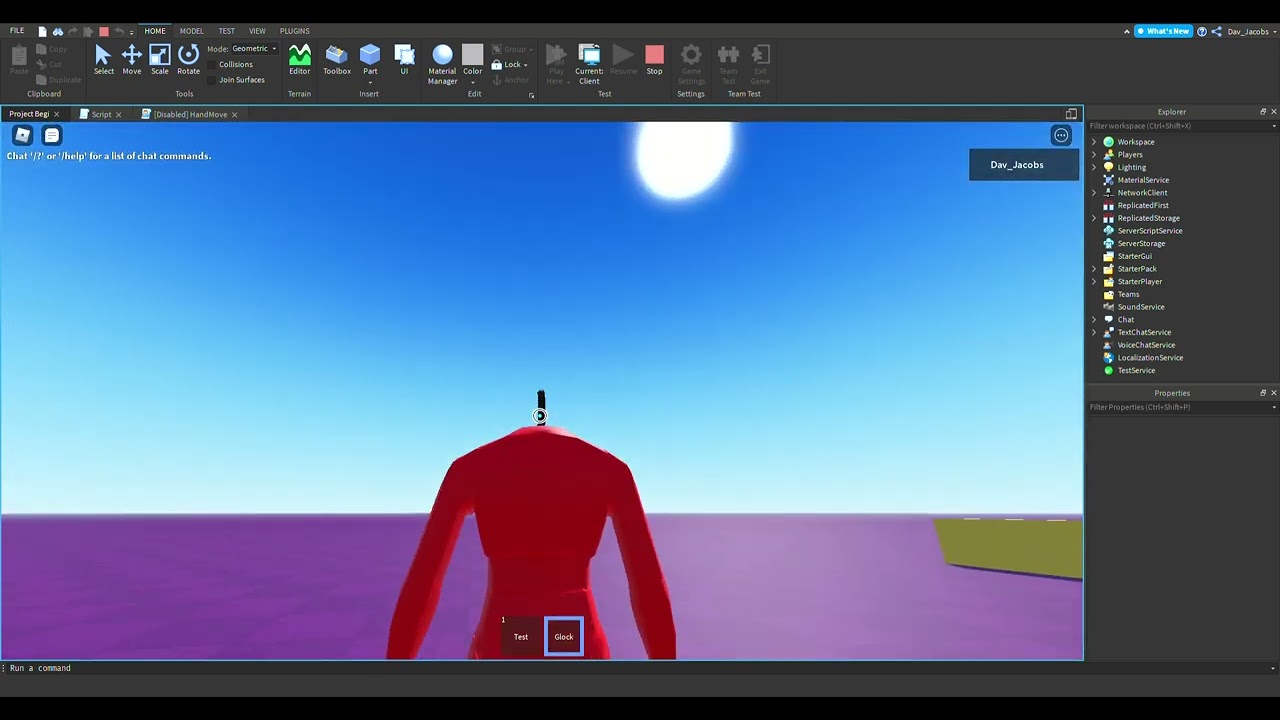Select the Move tool
Viewport: 1280px width, 720px height.
(131, 59)
